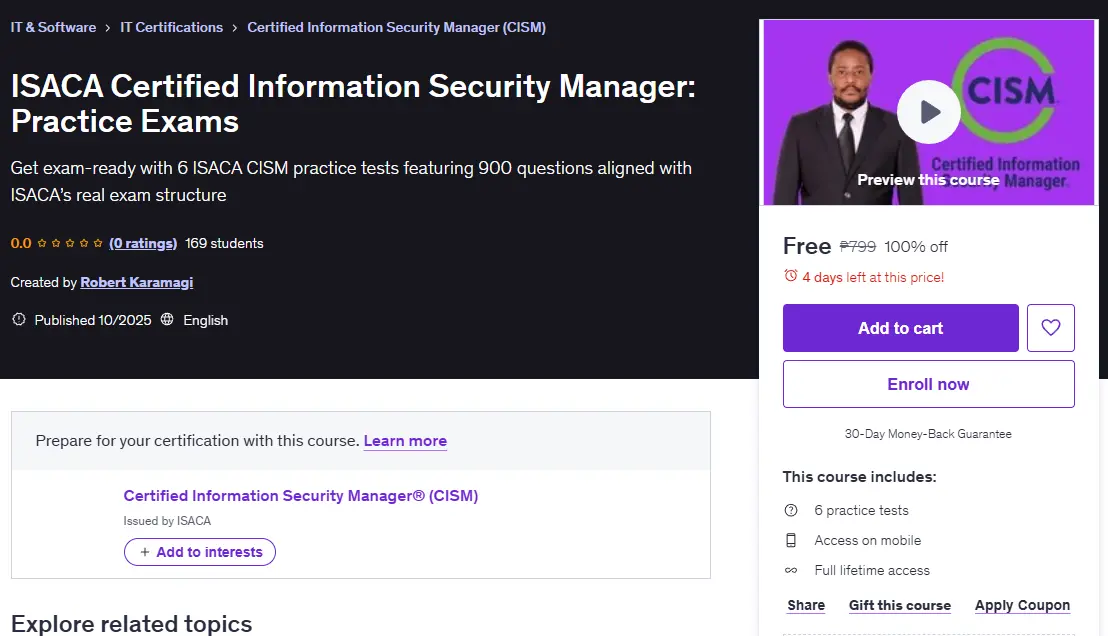Click Enroll now button

929,384
